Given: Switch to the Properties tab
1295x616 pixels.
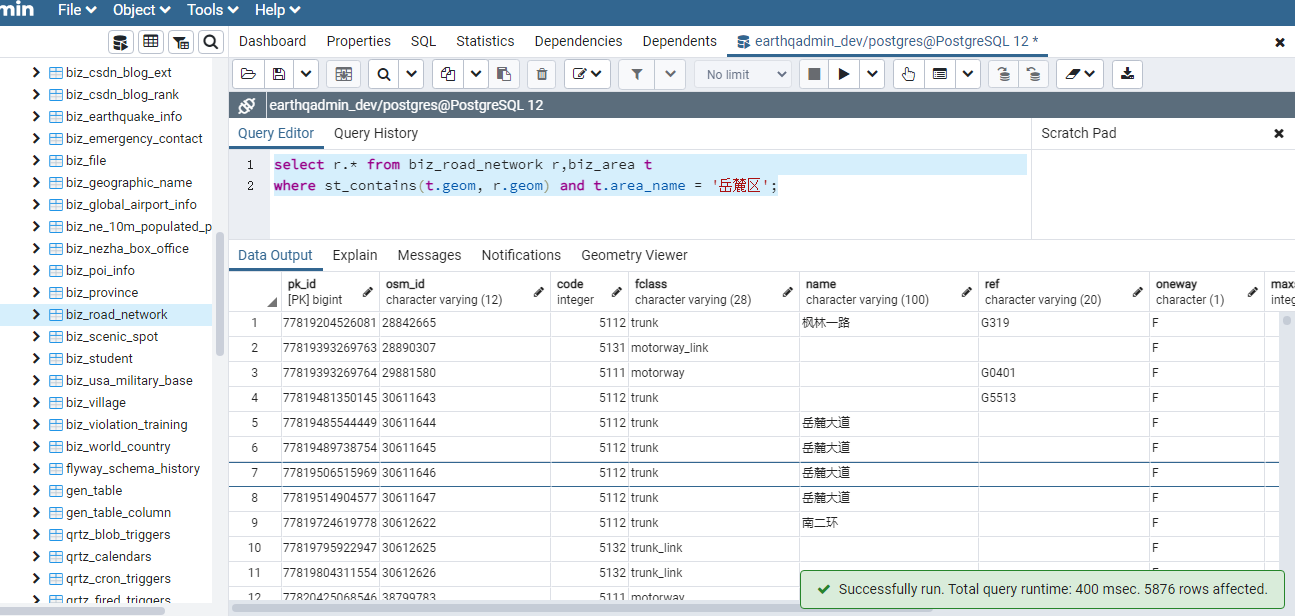Looking at the screenshot, I should 358,41.
